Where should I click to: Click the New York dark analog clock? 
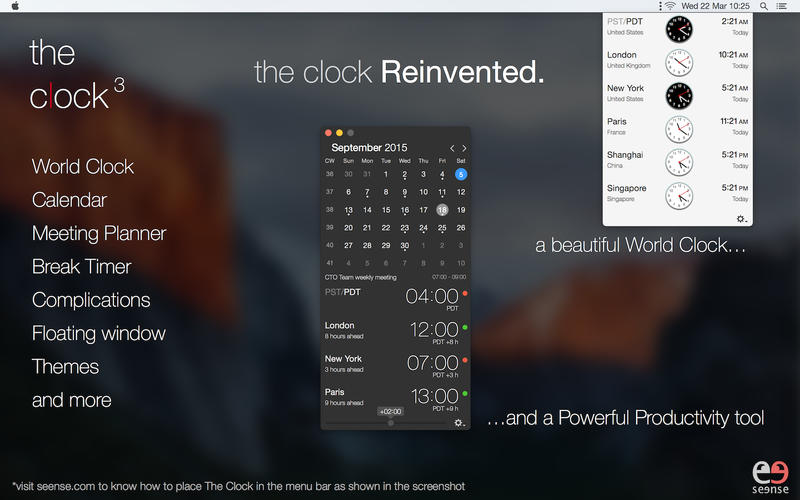679,95
